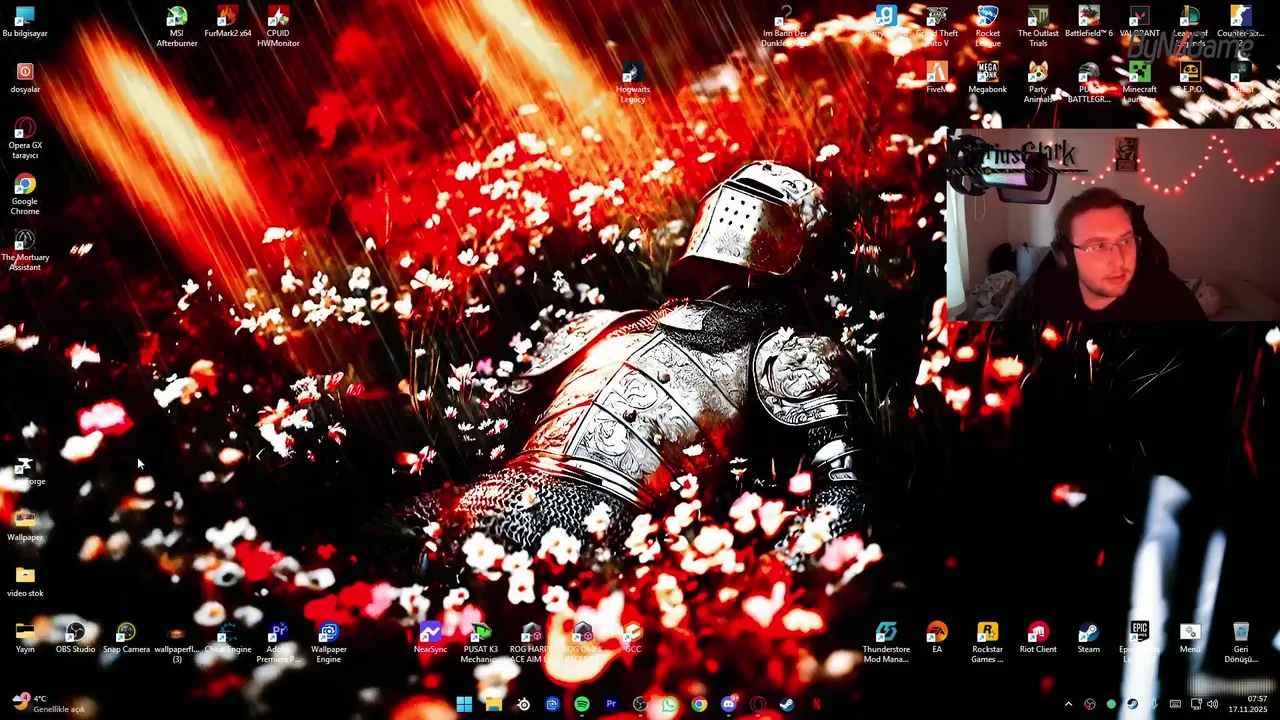The image size is (1280, 720).
Task: Open WhatsApp from the taskbar
Action: [x=670, y=704]
